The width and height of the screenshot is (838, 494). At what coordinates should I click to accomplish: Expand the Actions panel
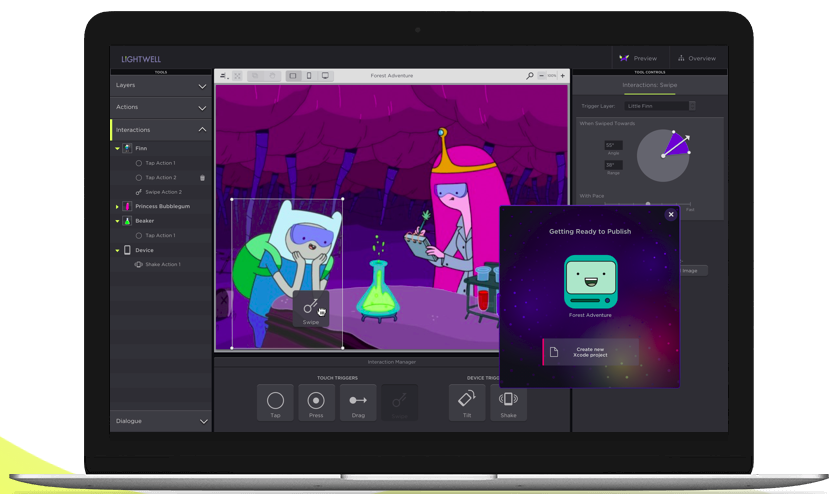tap(160, 107)
